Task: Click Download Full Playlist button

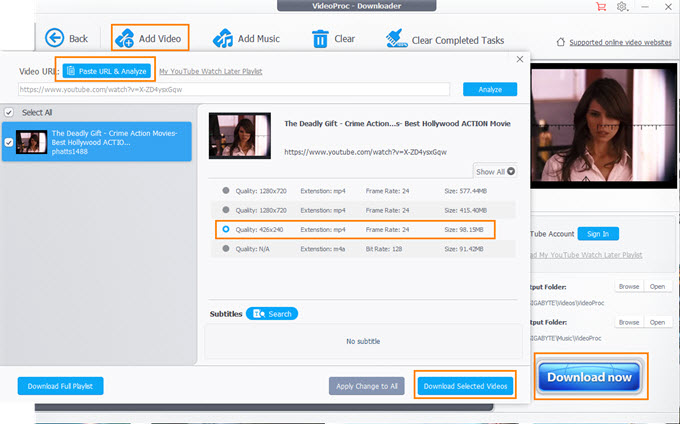Action: [x=60, y=386]
